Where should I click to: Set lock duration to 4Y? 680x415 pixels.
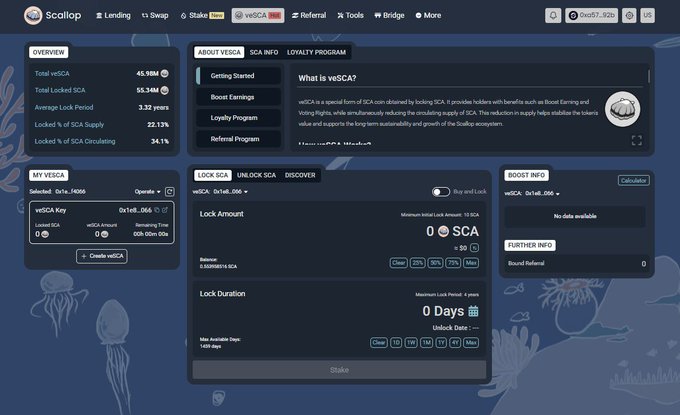(455, 343)
